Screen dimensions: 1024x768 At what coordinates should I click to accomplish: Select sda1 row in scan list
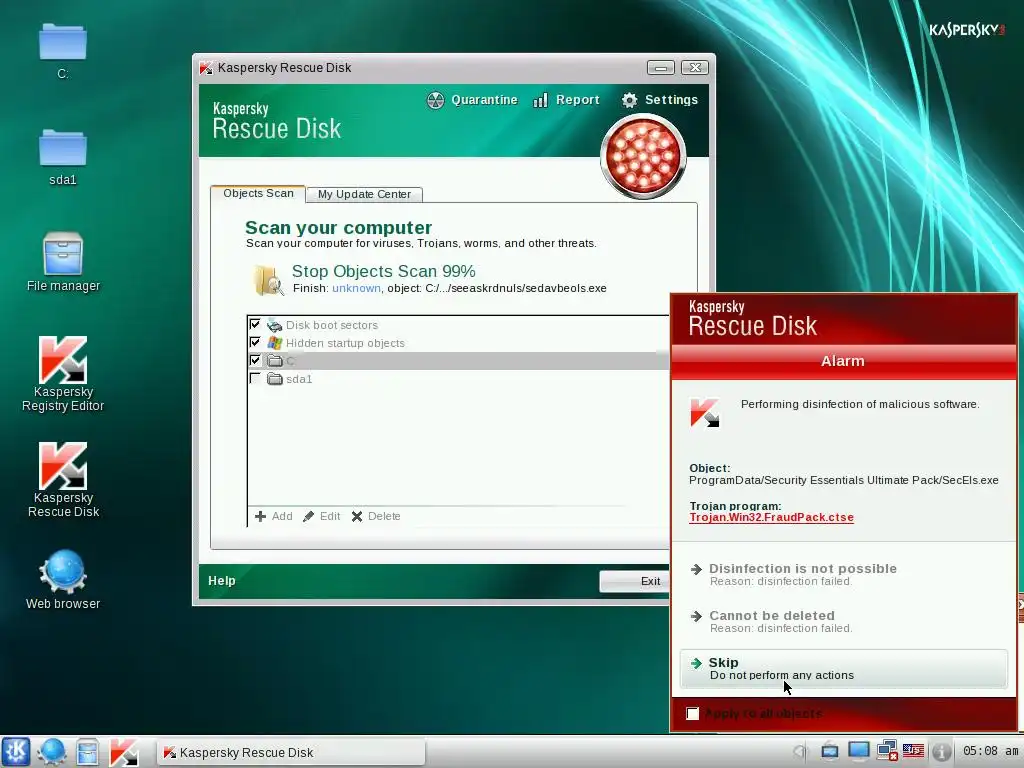click(458, 379)
